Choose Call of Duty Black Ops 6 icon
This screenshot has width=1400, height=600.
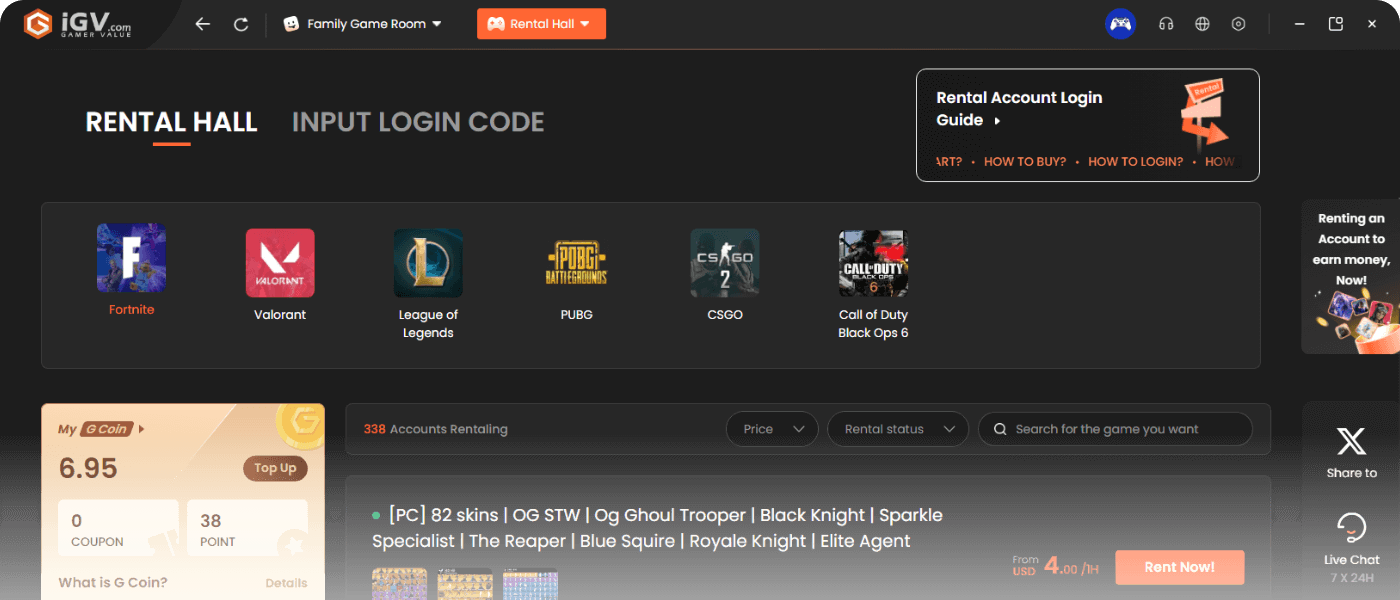[873, 263]
